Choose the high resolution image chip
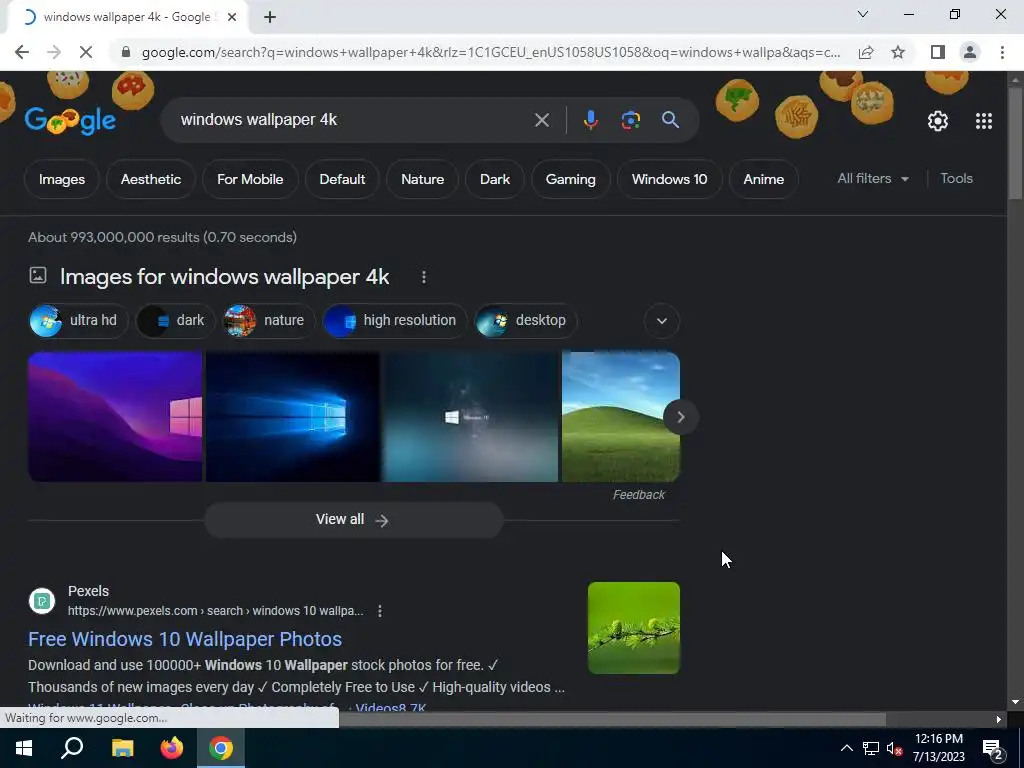The width and height of the screenshot is (1024, 768). [x=394, y=321]
